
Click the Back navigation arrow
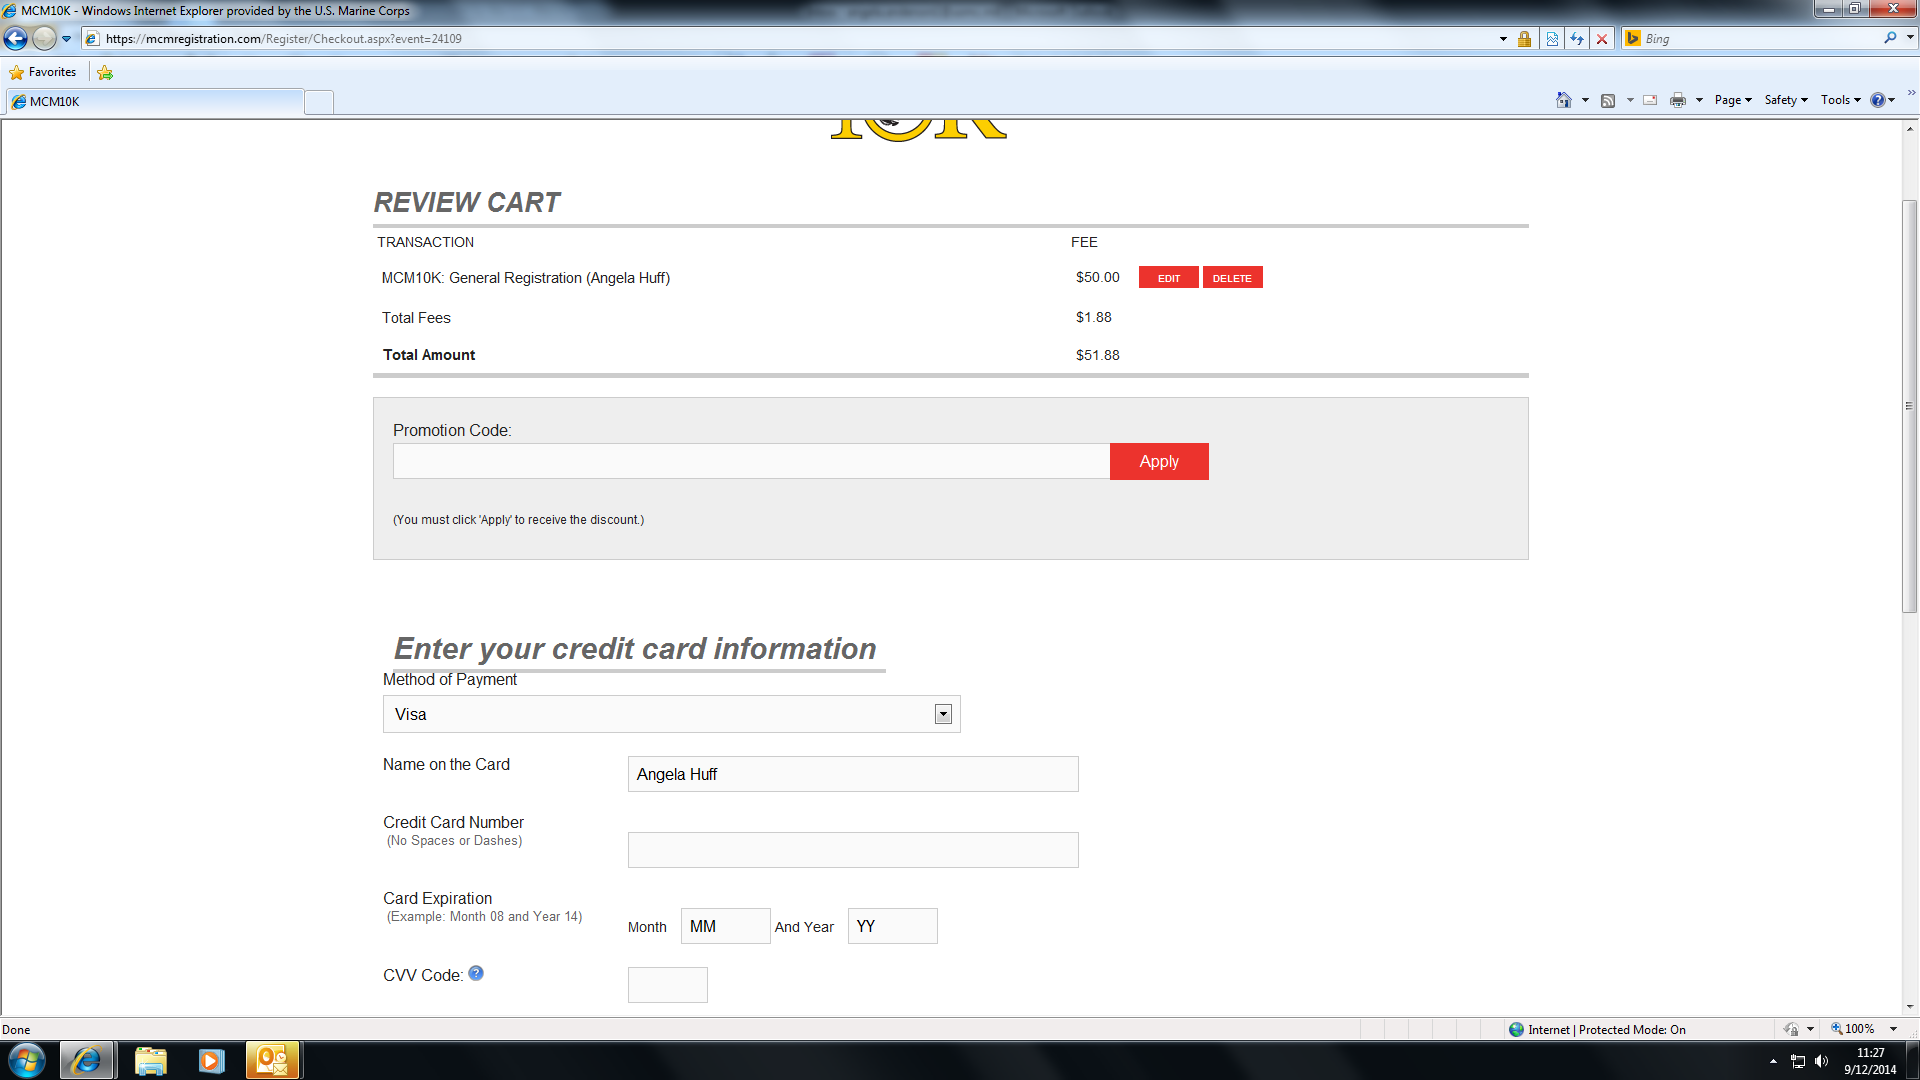[x=16, y=39]
